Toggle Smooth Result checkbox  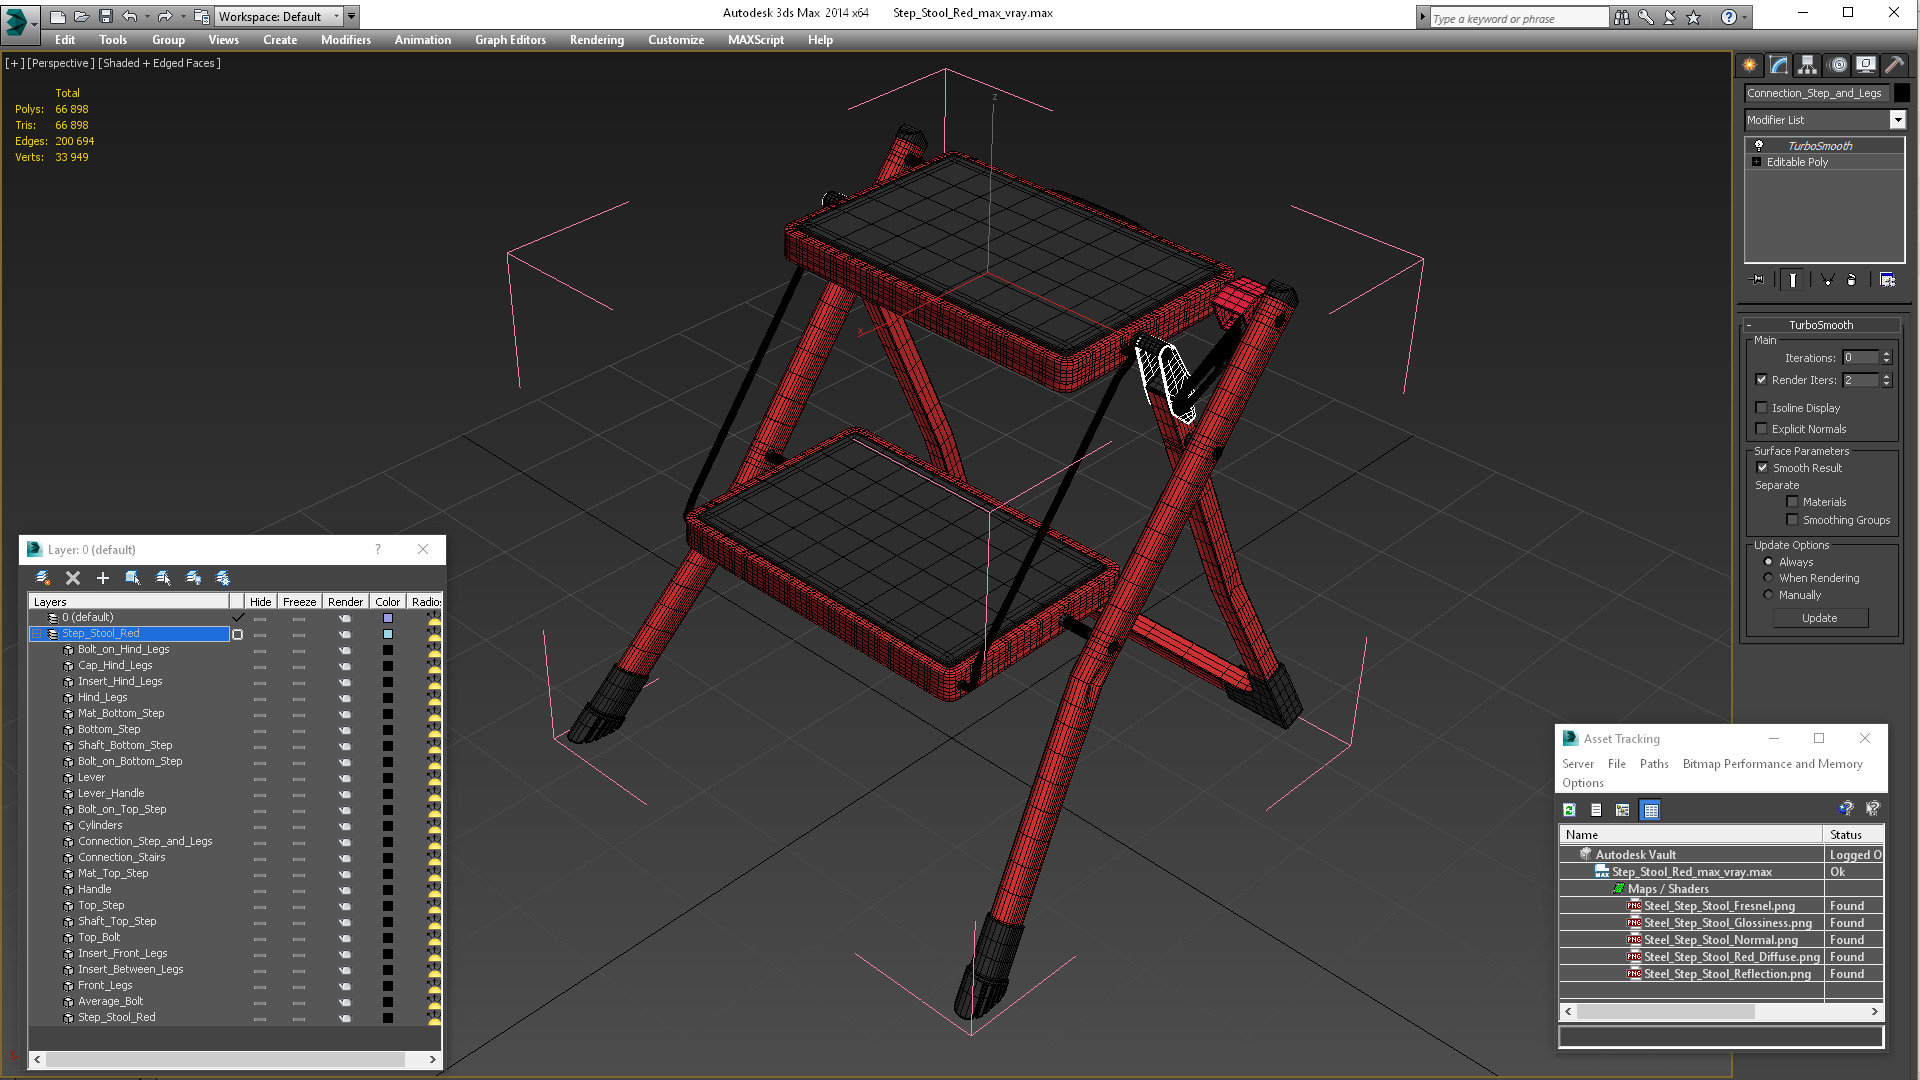(x=1762, y=468)
